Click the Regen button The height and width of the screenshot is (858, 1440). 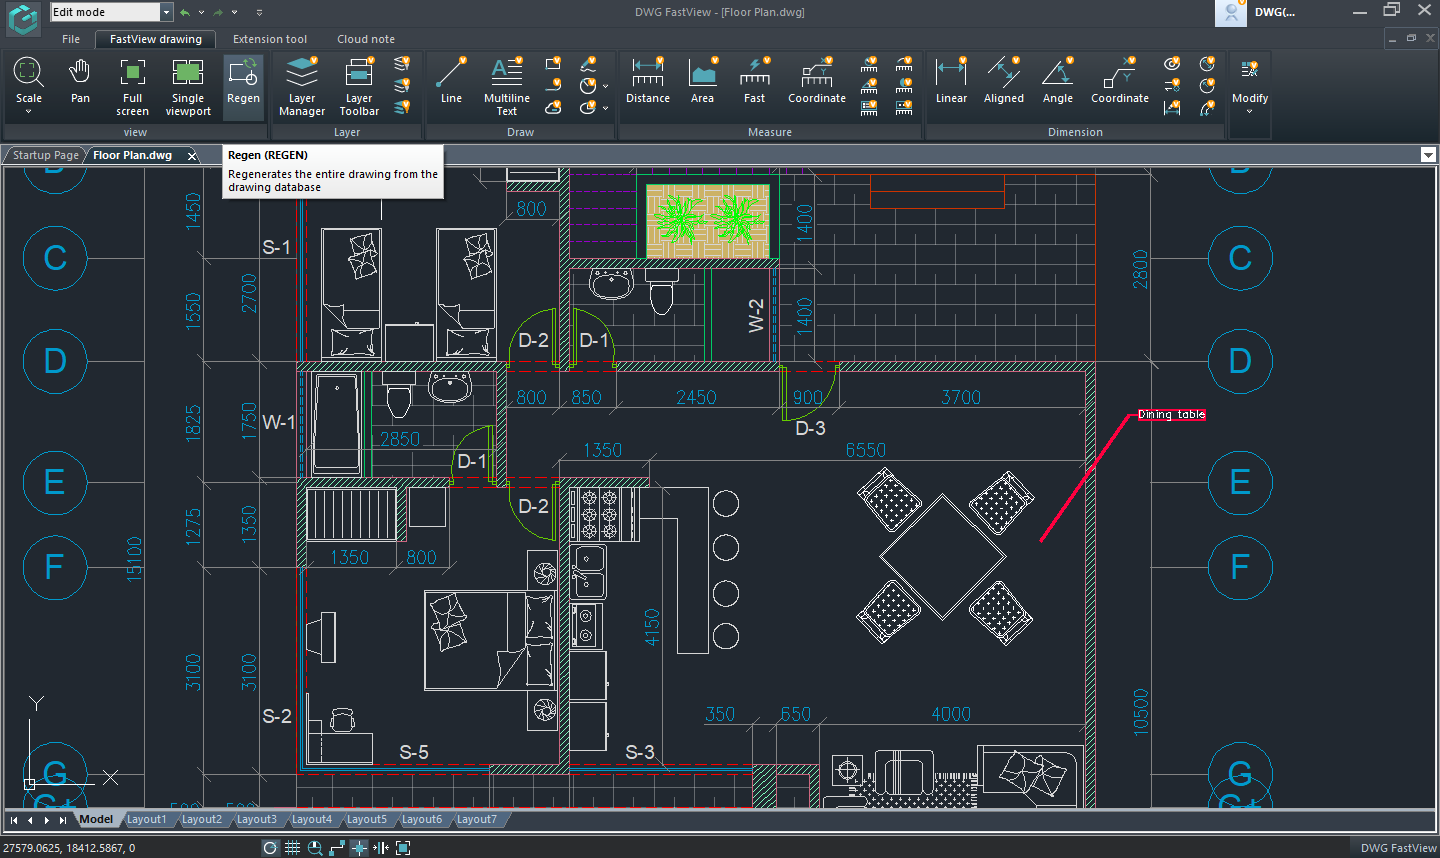click(243, 86)
